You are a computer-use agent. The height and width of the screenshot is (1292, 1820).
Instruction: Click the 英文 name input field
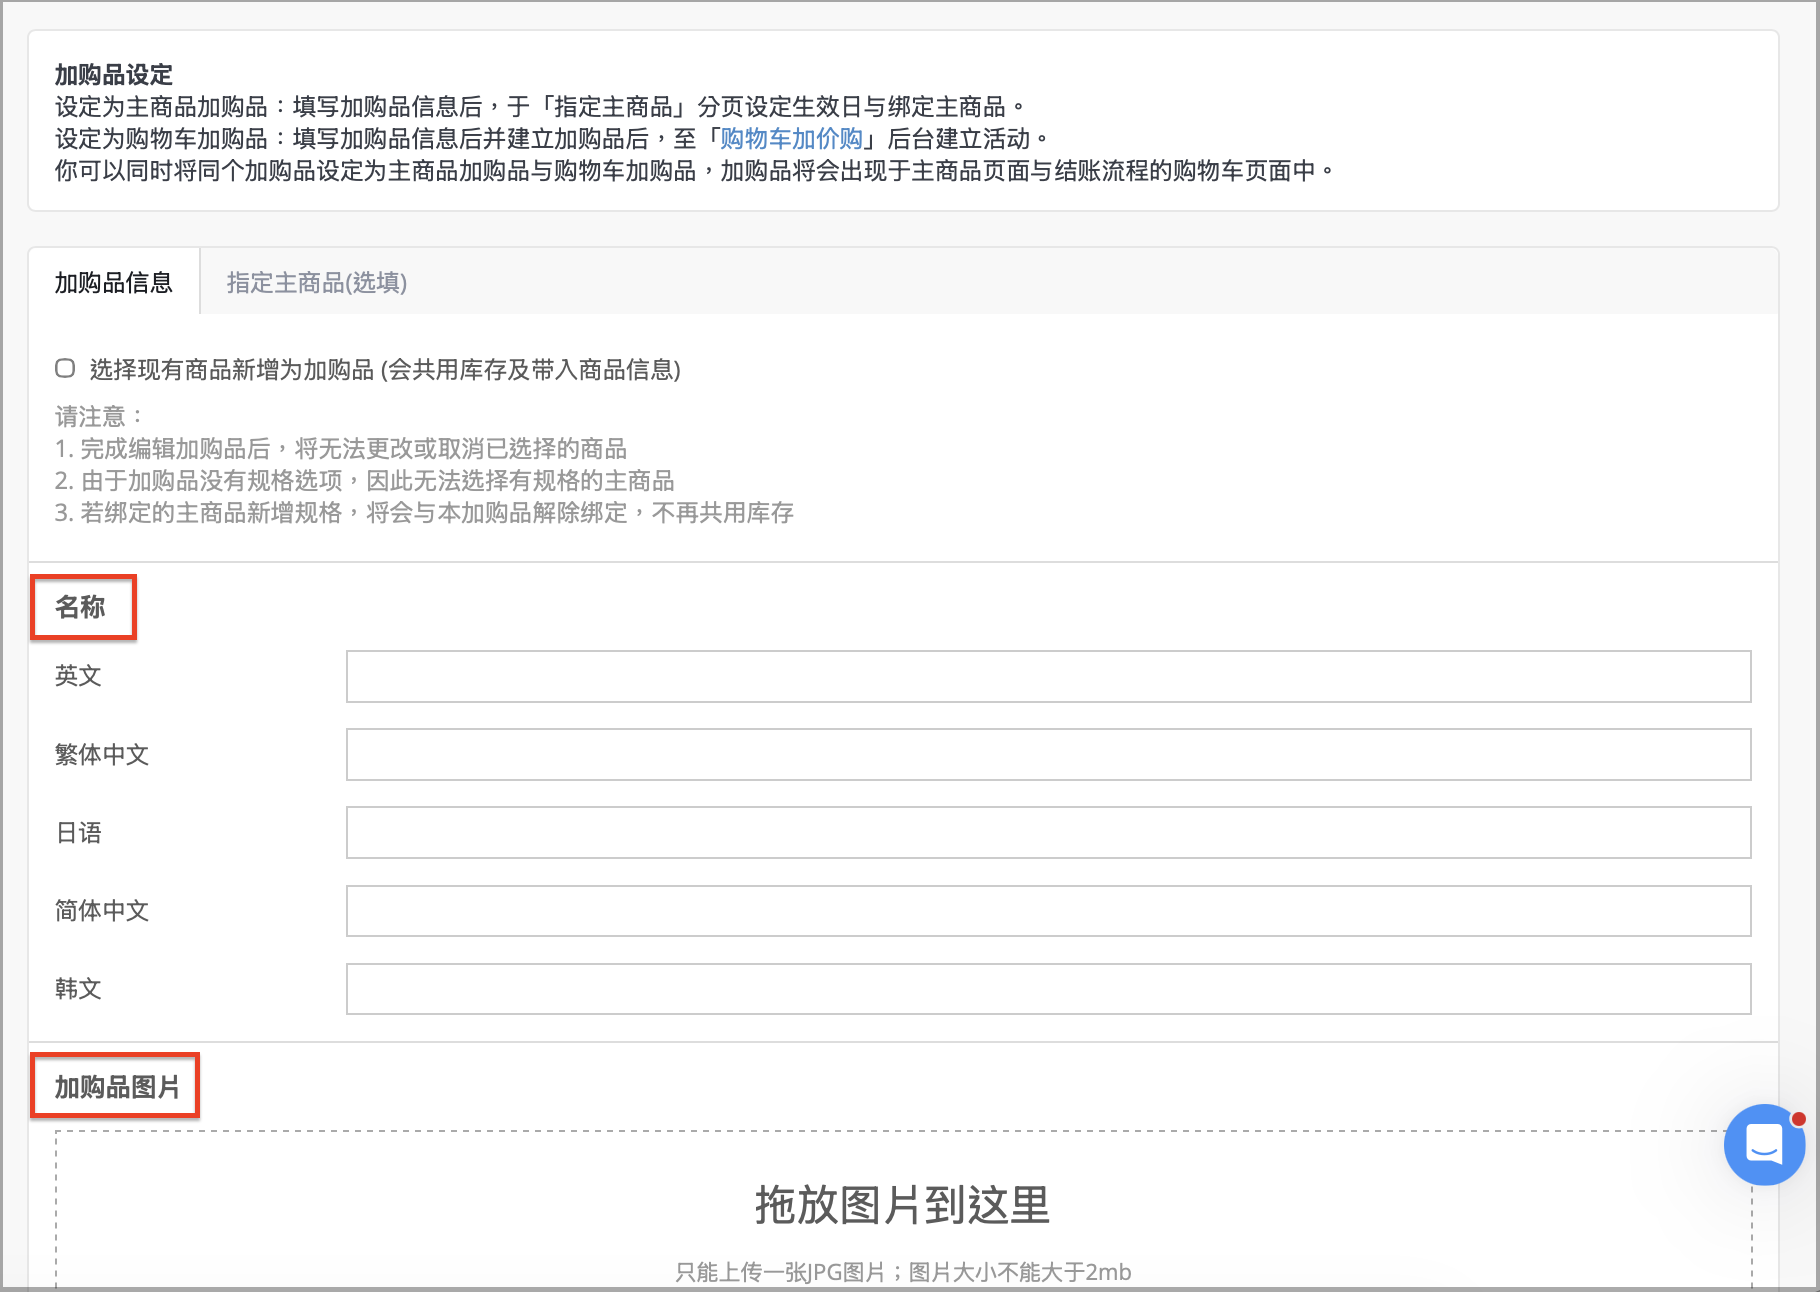pos(1048,677)
